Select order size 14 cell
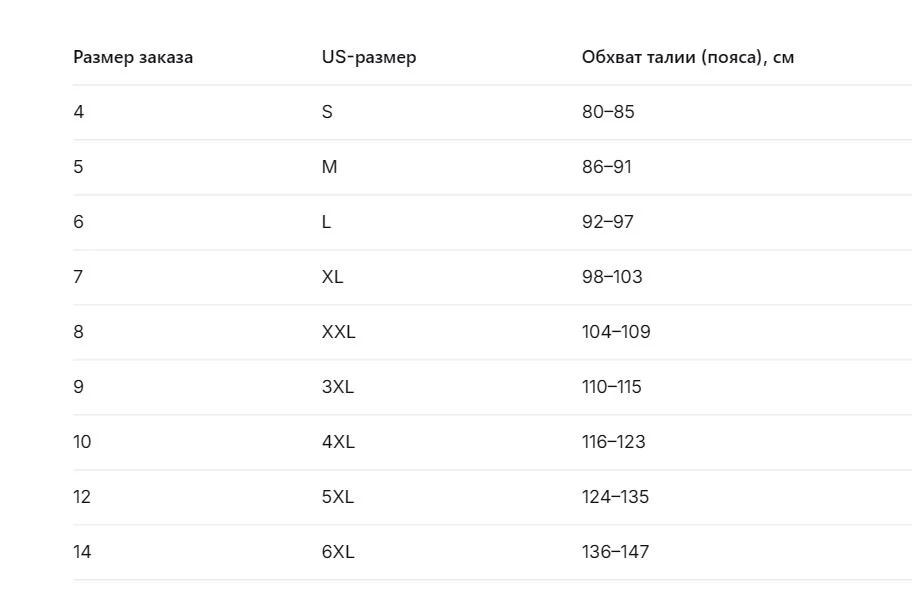The height and width of the screenshot is (606, 912). click(82, 552)
